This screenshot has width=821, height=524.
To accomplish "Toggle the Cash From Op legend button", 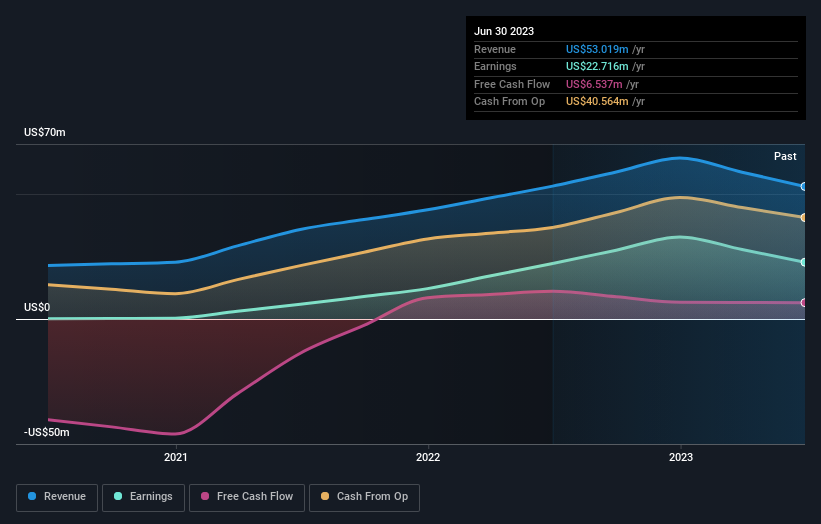I will (364, 497).
